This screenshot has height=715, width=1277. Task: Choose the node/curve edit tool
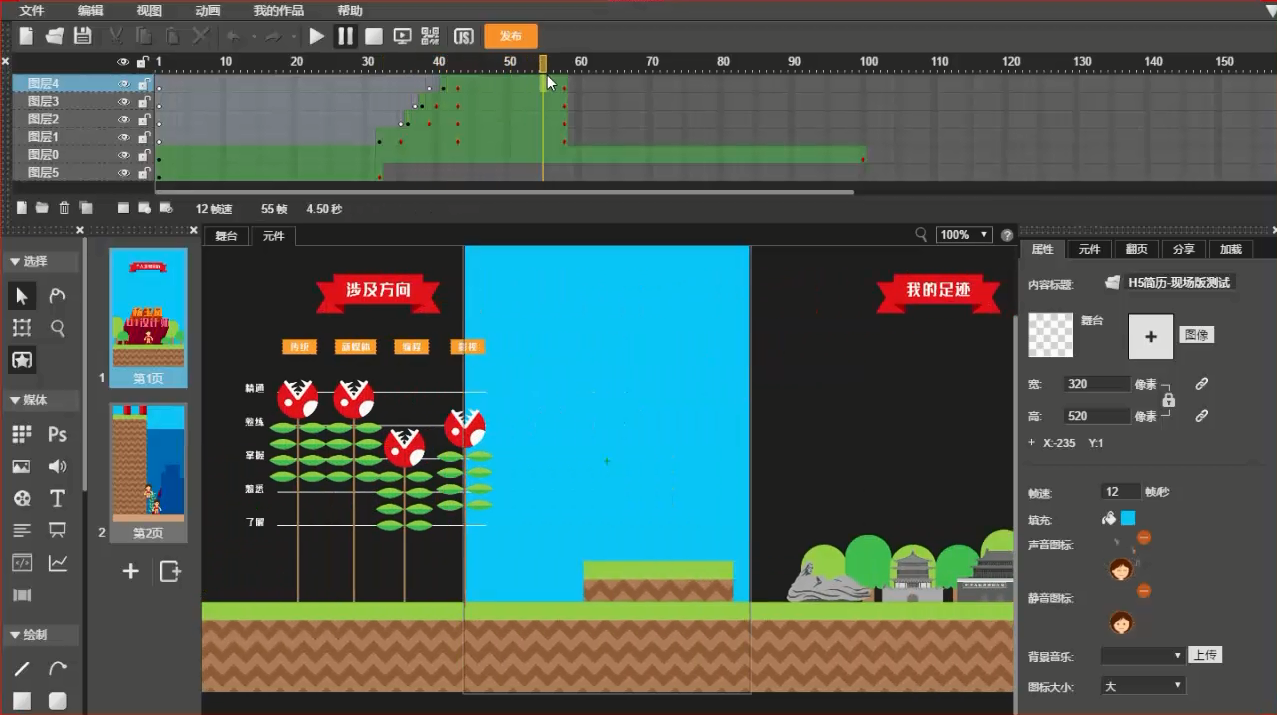coord(58,295)
